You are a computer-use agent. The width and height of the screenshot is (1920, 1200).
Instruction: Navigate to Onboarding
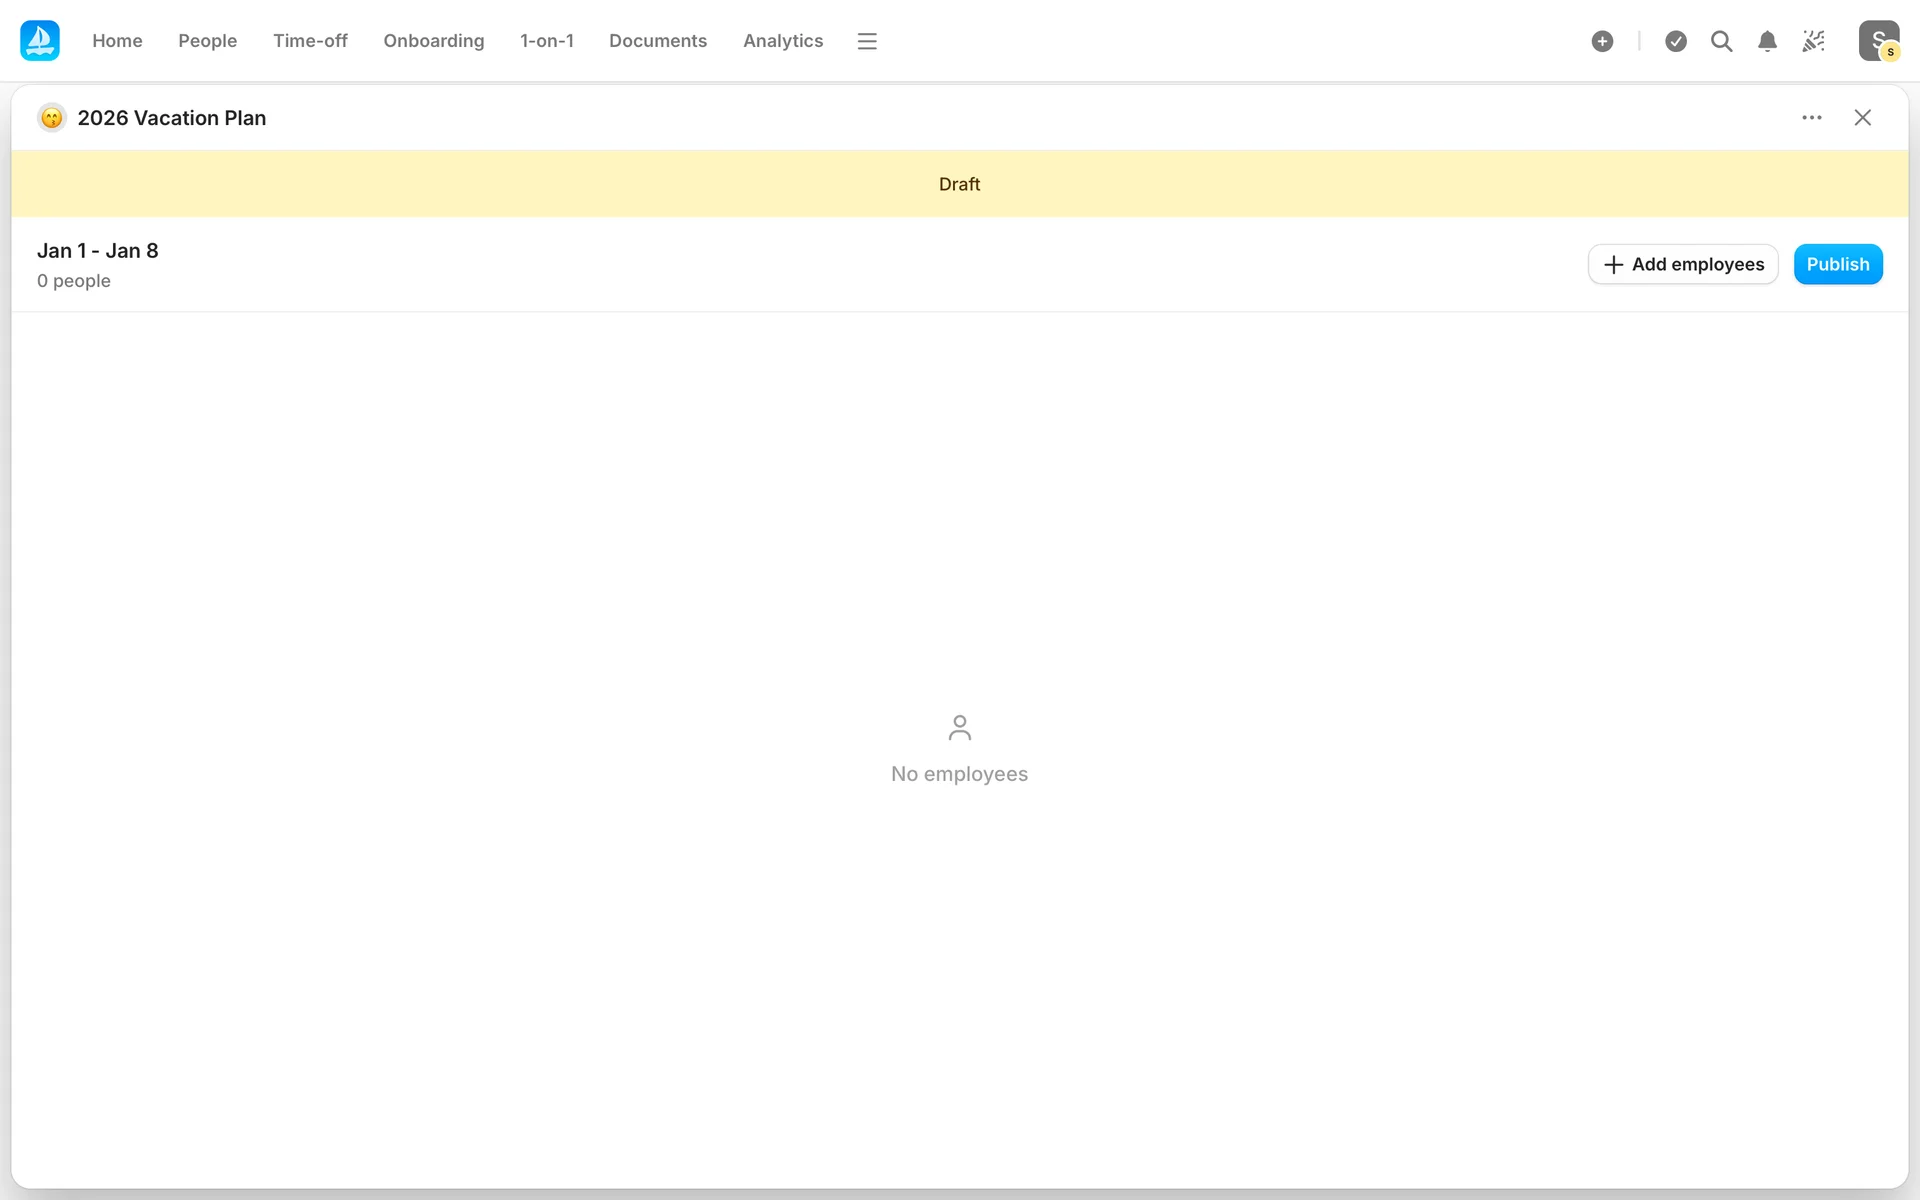click(433, 41)
